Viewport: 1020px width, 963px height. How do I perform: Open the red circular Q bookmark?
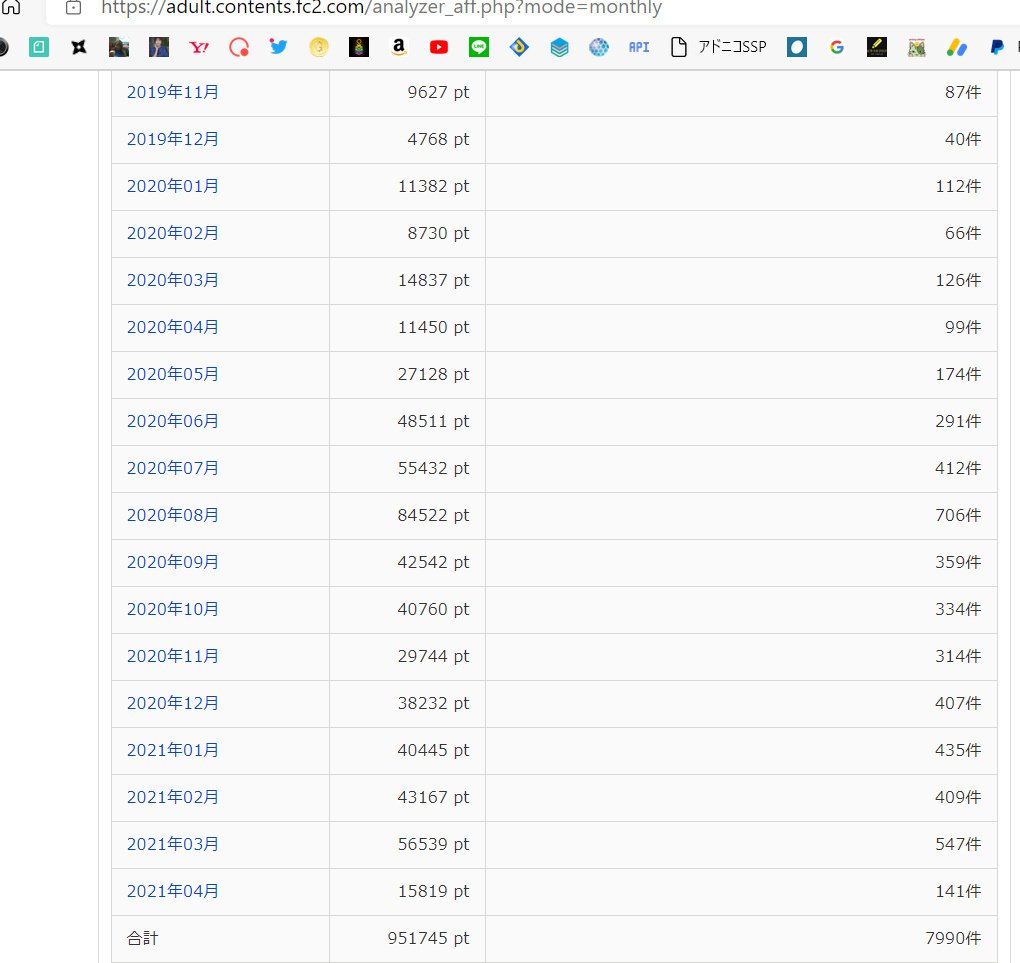tap(239, 47)
